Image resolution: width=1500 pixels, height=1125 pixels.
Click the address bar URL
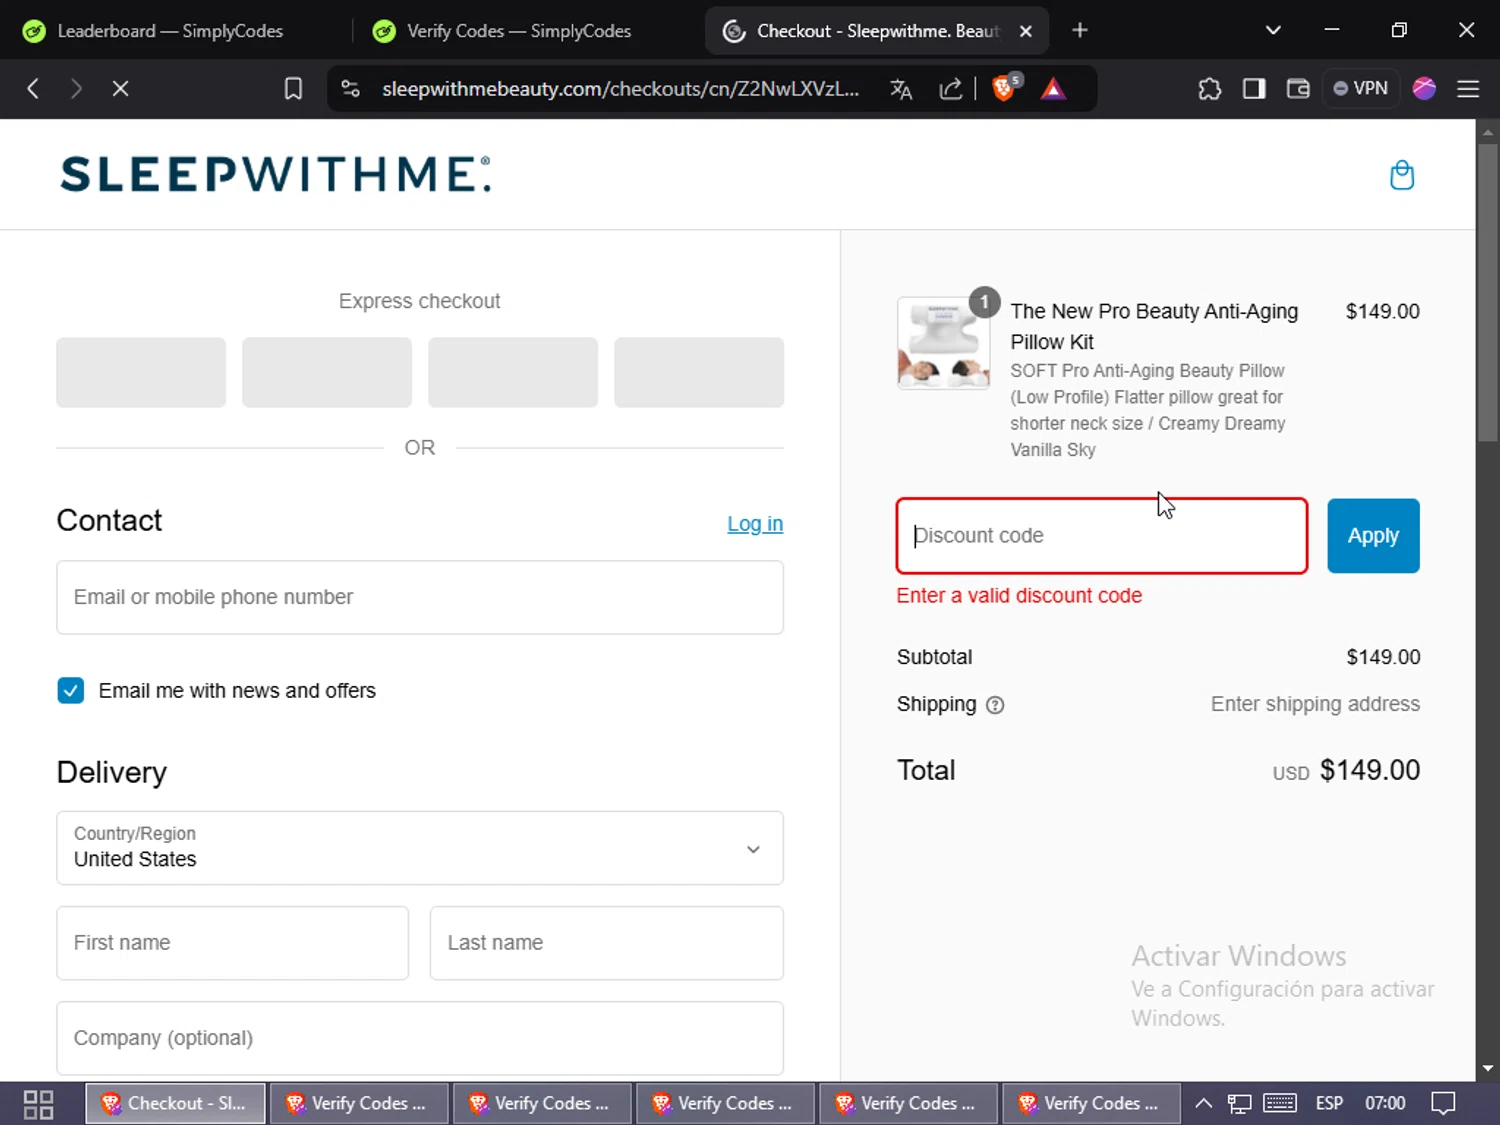click(x=620, y=89)
